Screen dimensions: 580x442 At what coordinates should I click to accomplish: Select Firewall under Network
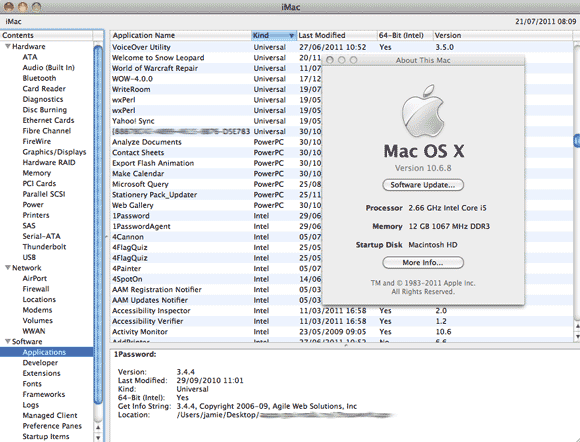(x=36, y=289)
